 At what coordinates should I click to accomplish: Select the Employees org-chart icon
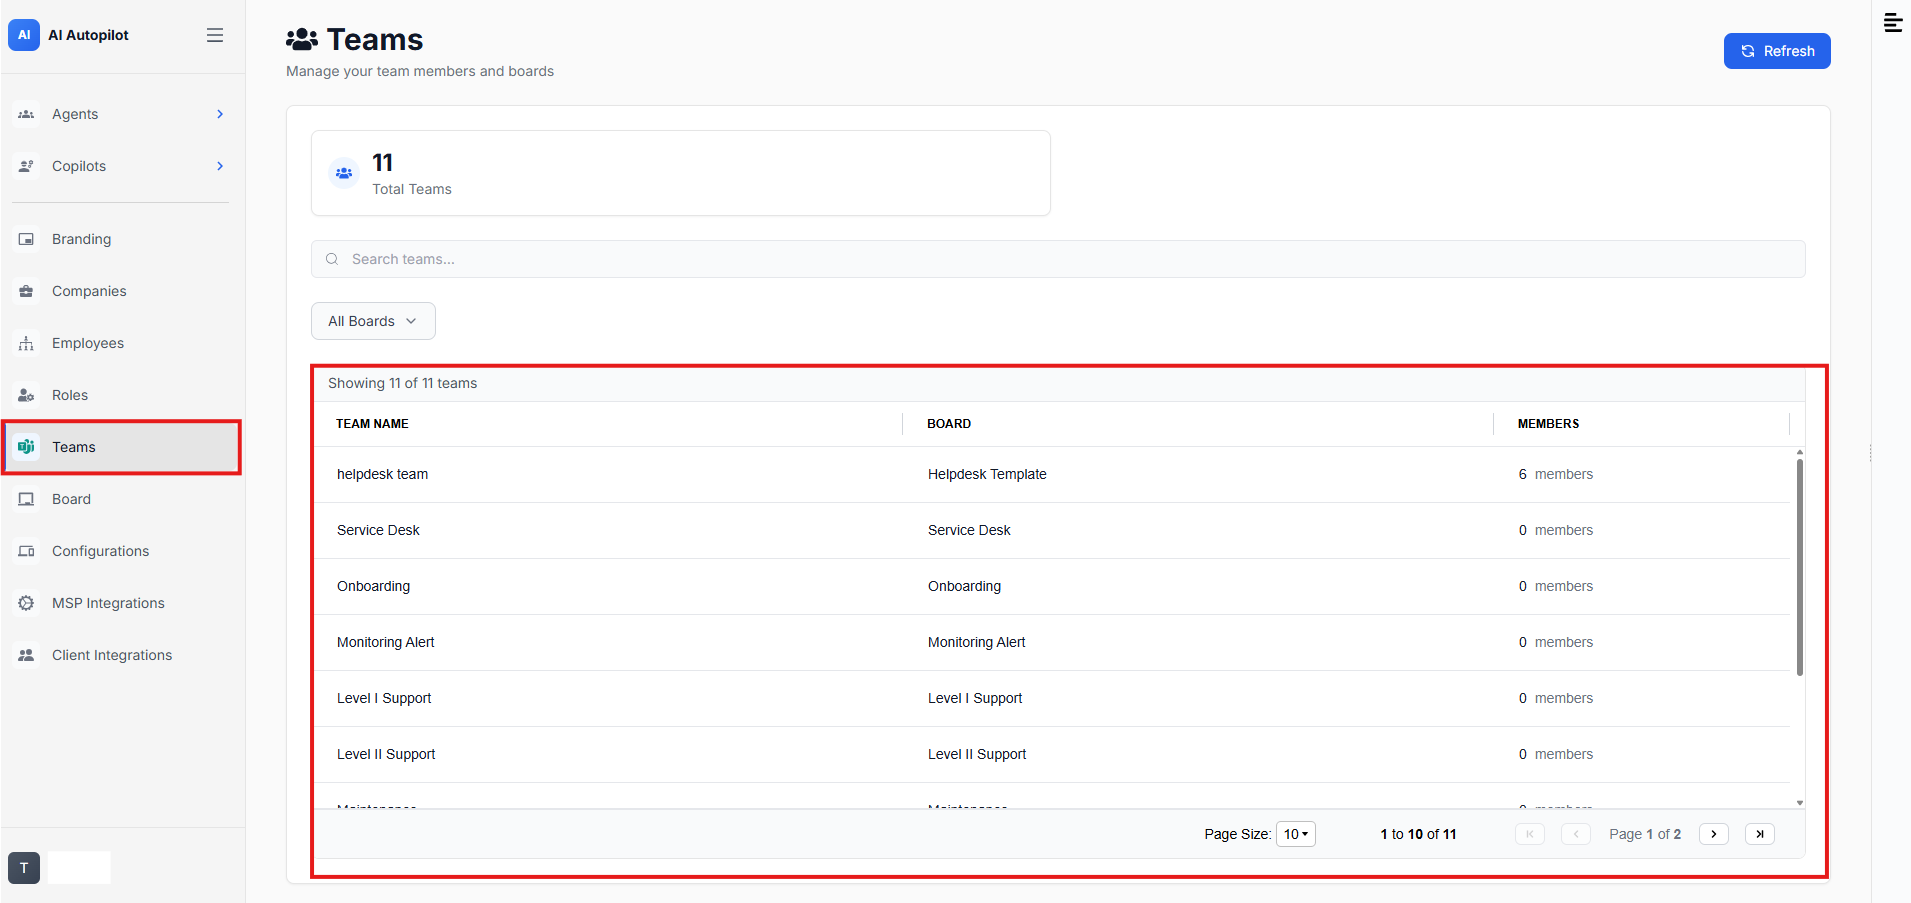point(26,343)
